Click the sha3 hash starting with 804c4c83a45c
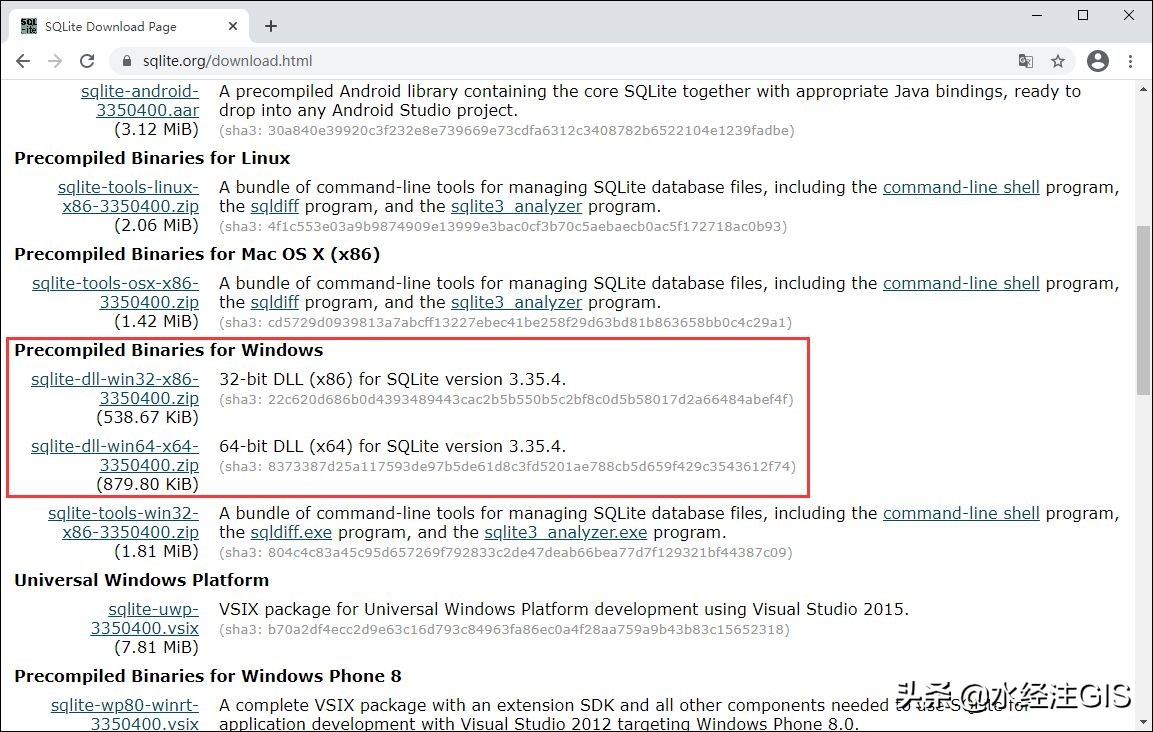This screenshot has width=1153, height=732. click(x=506, y=552)
